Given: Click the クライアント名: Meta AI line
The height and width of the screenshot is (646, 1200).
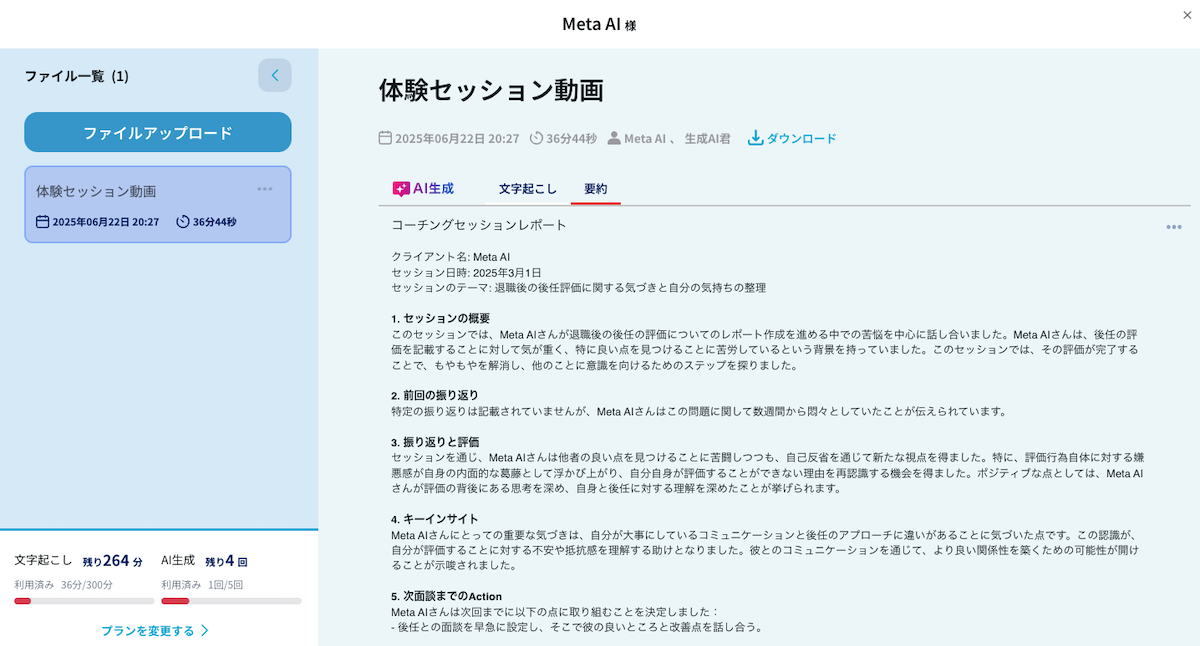Looking at the screenshot, I should 450,257.
